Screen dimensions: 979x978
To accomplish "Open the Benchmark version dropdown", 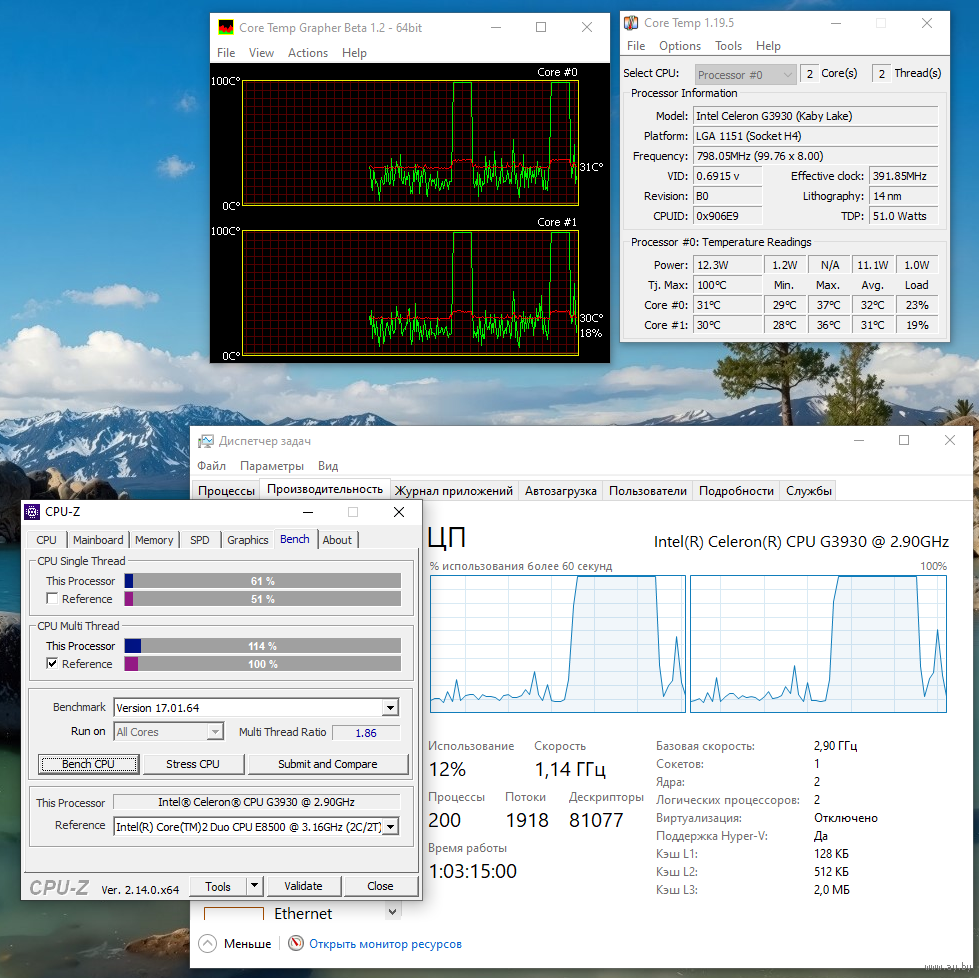I will pyautogui.click(x=390, y=708).
